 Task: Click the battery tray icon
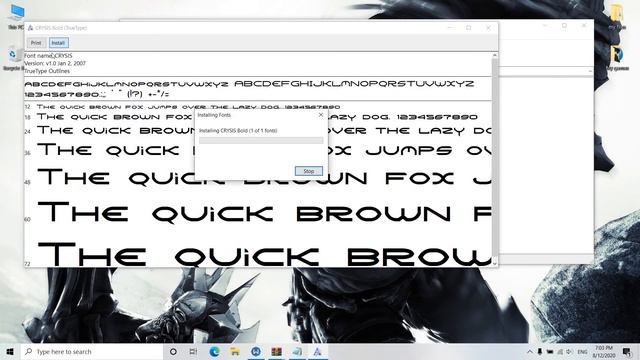click(550, 351)
